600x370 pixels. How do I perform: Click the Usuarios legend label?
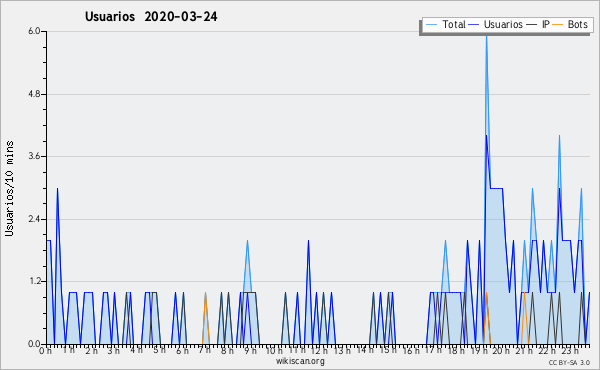point(503,24)
